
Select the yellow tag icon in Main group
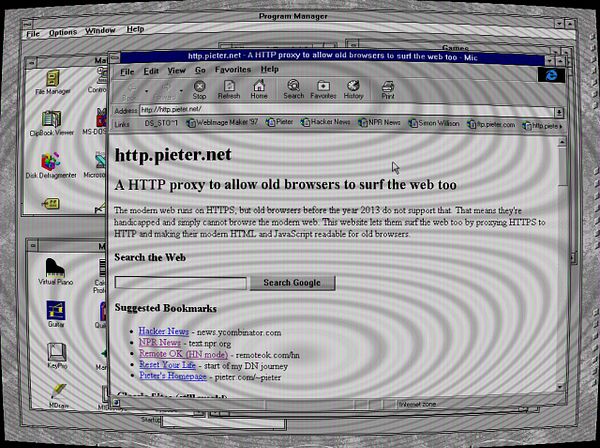[50, 204]
